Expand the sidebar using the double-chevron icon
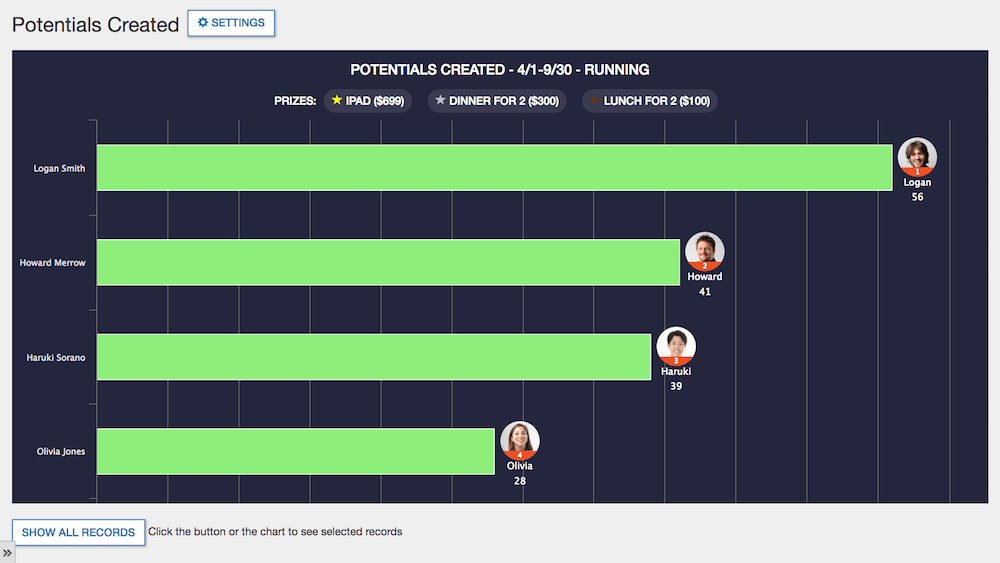The width and height of the screenshot is (1000, 563). pyautogui.click(x=7, y=553)
